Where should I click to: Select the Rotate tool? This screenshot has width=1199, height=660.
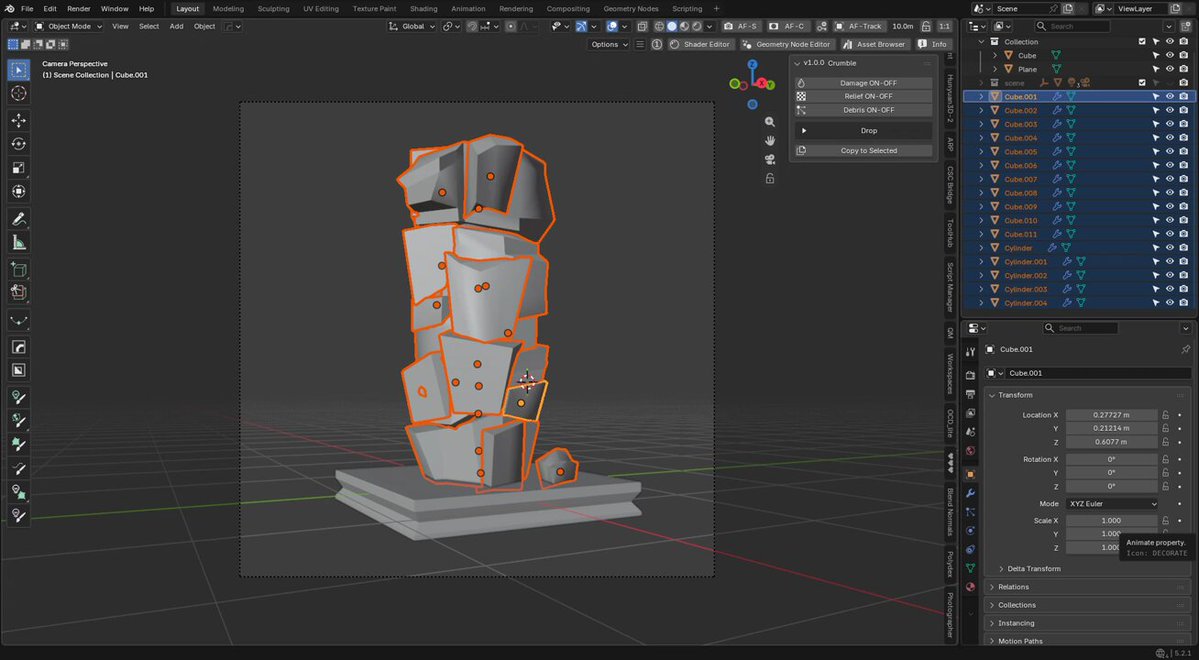(x=19, y=144)
